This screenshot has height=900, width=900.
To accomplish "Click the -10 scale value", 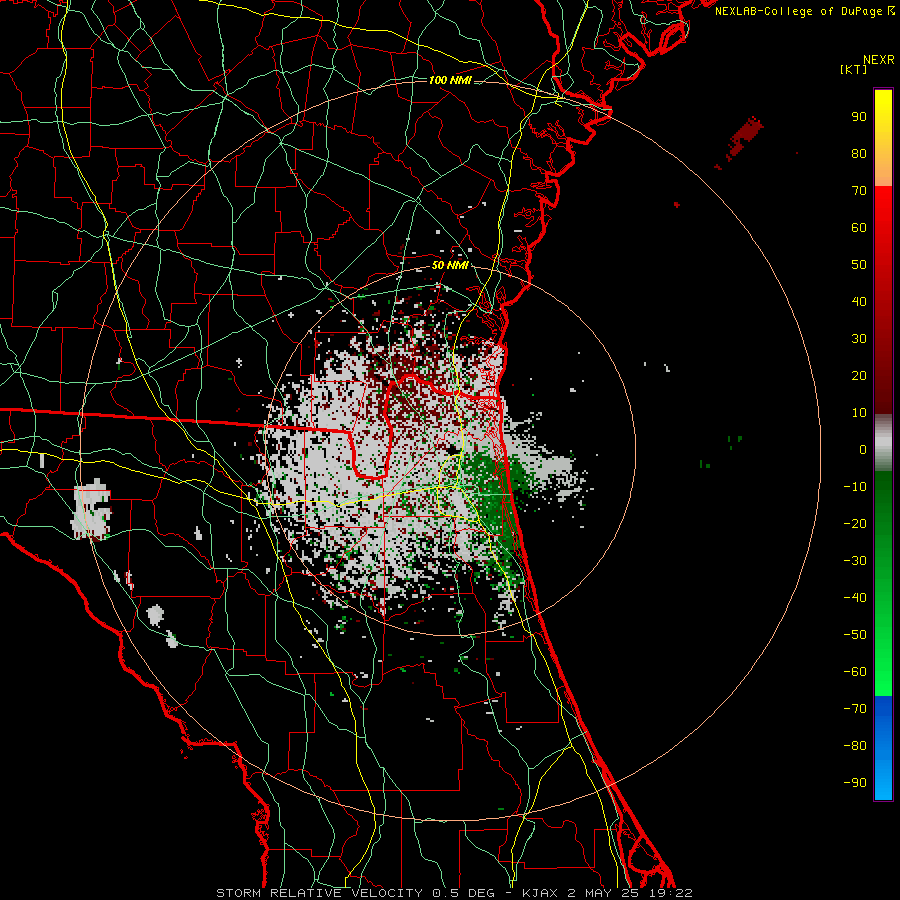I will 855,487.
